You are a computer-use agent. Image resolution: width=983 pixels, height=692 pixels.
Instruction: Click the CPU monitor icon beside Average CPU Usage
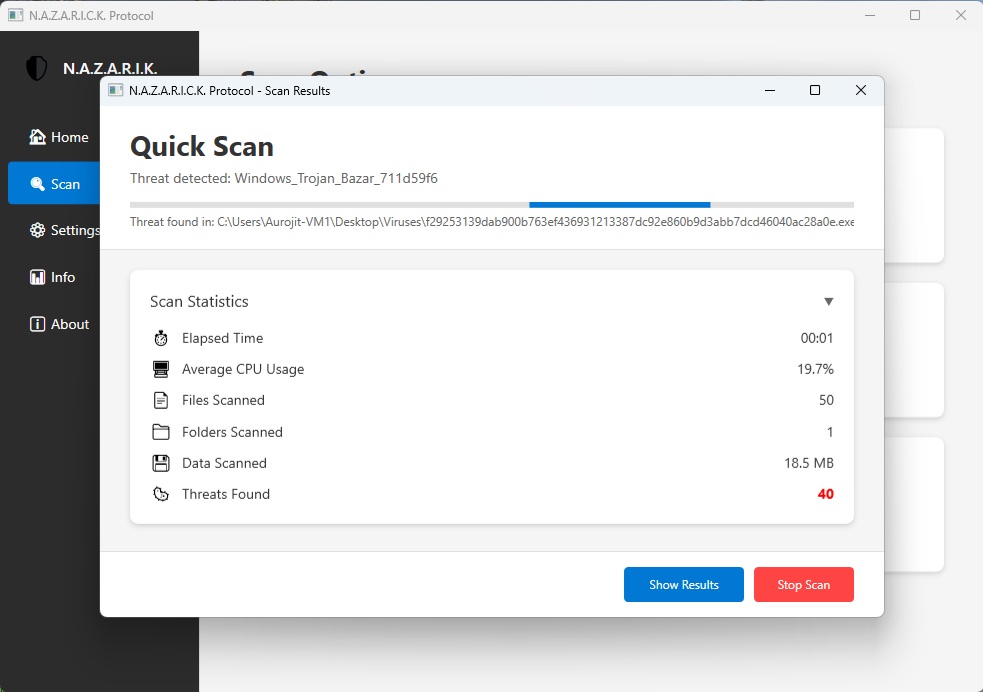[x=161, y=369]
